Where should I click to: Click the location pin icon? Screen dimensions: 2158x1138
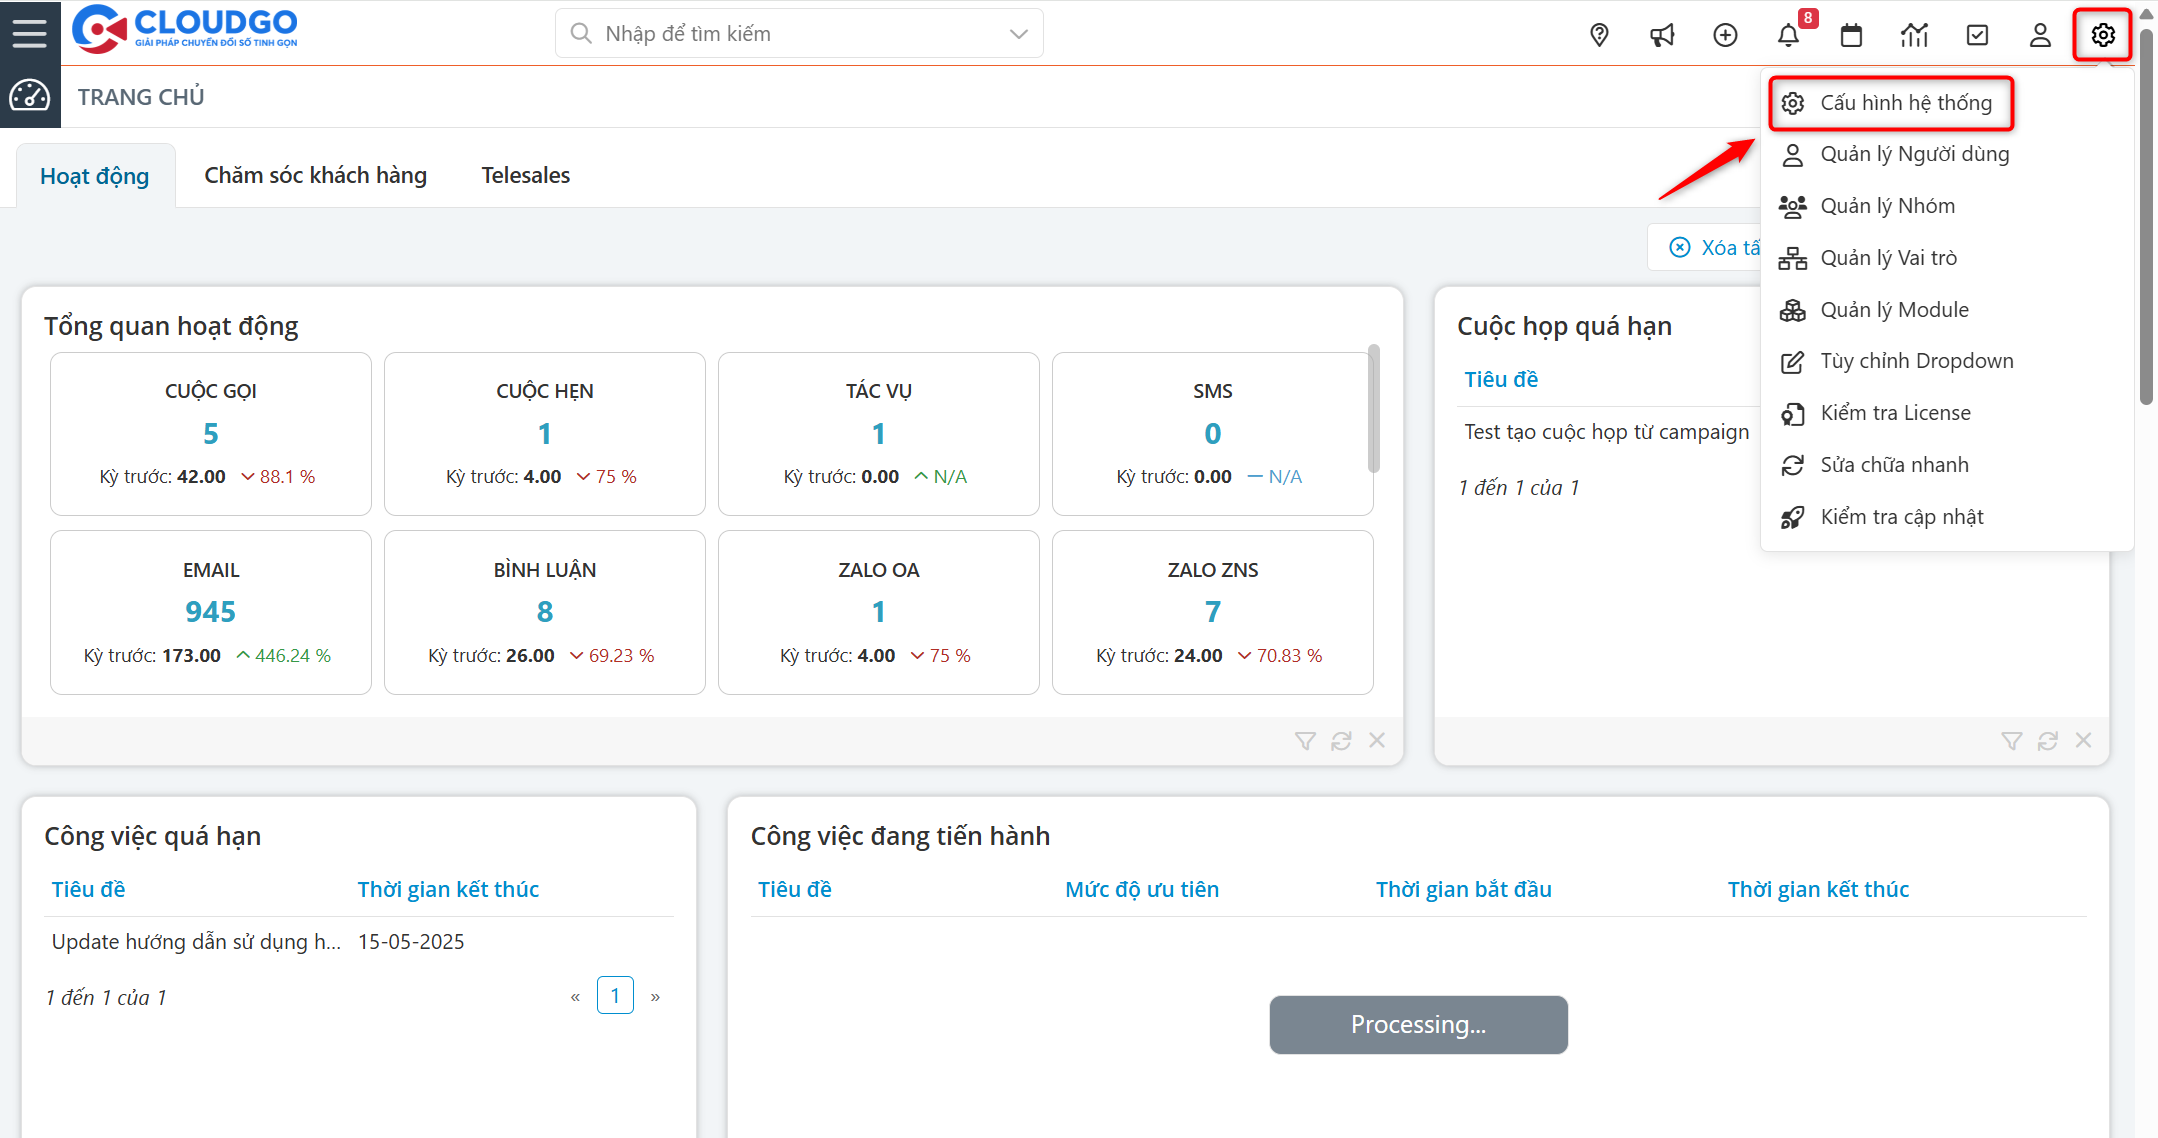tap(1599, 35)
